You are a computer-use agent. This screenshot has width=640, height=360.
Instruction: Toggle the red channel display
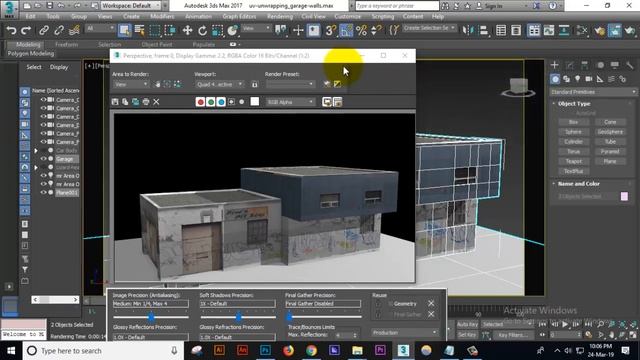pos(200,102)
